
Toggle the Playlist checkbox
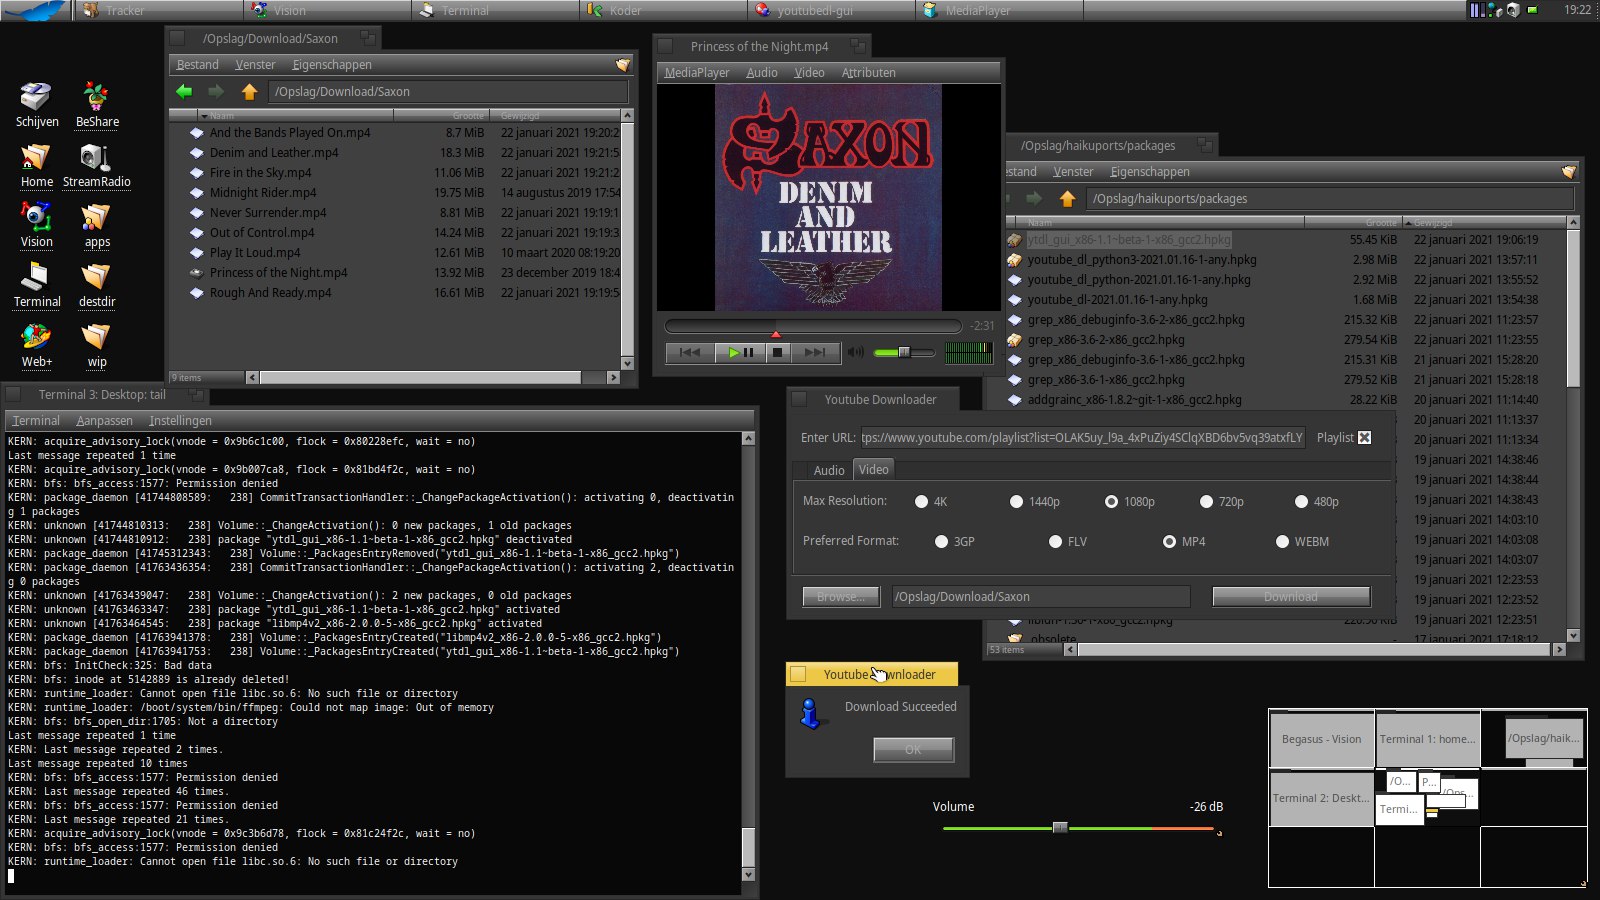pos(1365,437)
